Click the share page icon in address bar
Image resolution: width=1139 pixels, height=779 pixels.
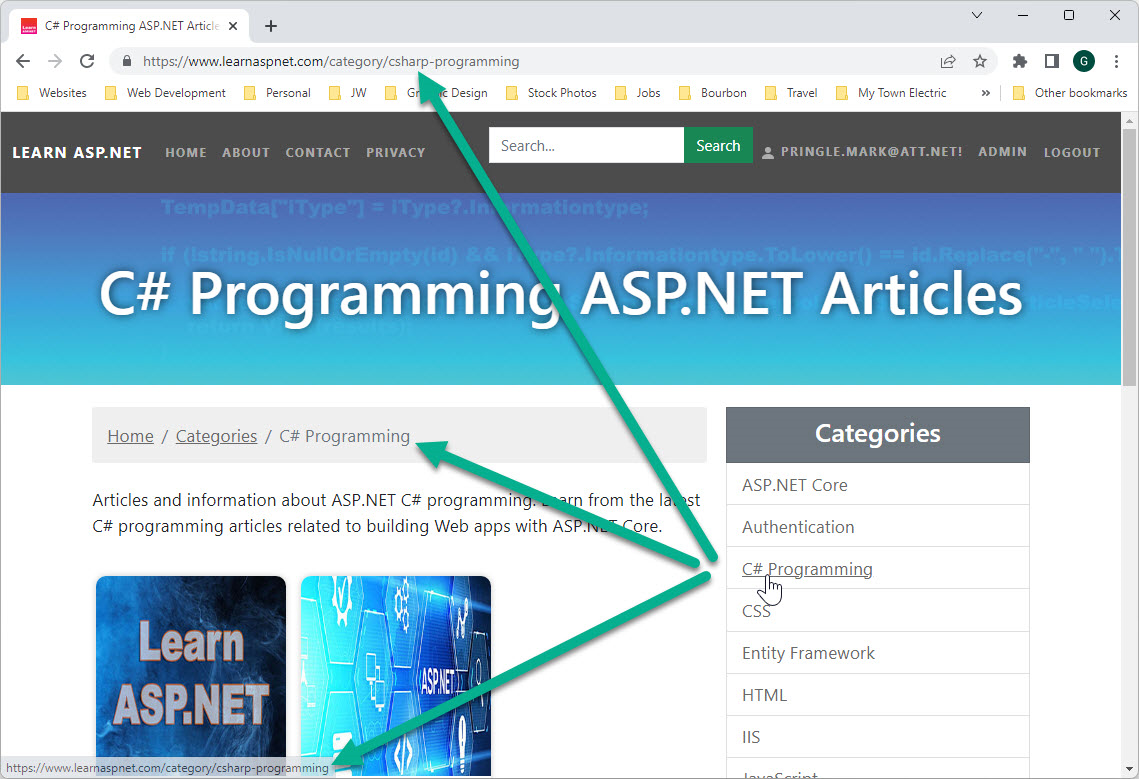948,61
